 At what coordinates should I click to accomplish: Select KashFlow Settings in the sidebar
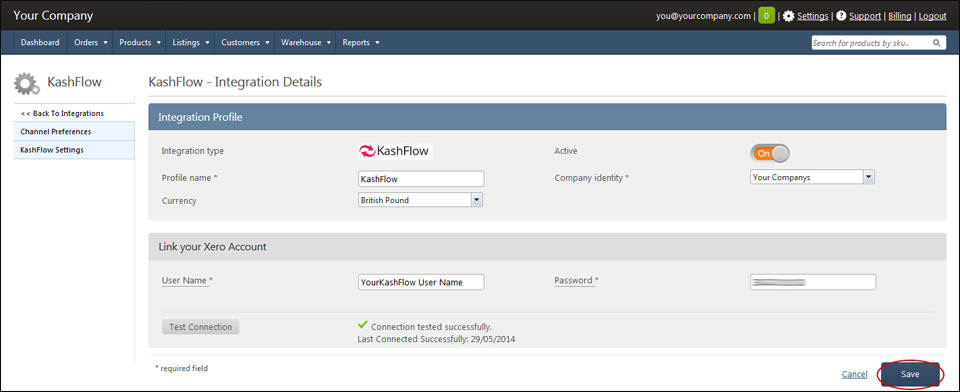point(73,150)
